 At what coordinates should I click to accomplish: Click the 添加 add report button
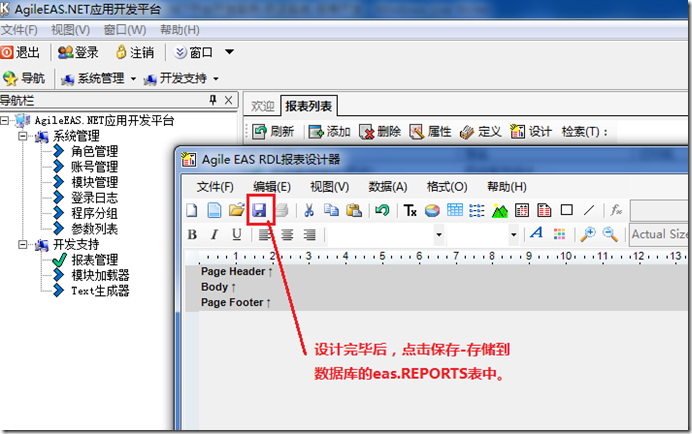(329, 132)
